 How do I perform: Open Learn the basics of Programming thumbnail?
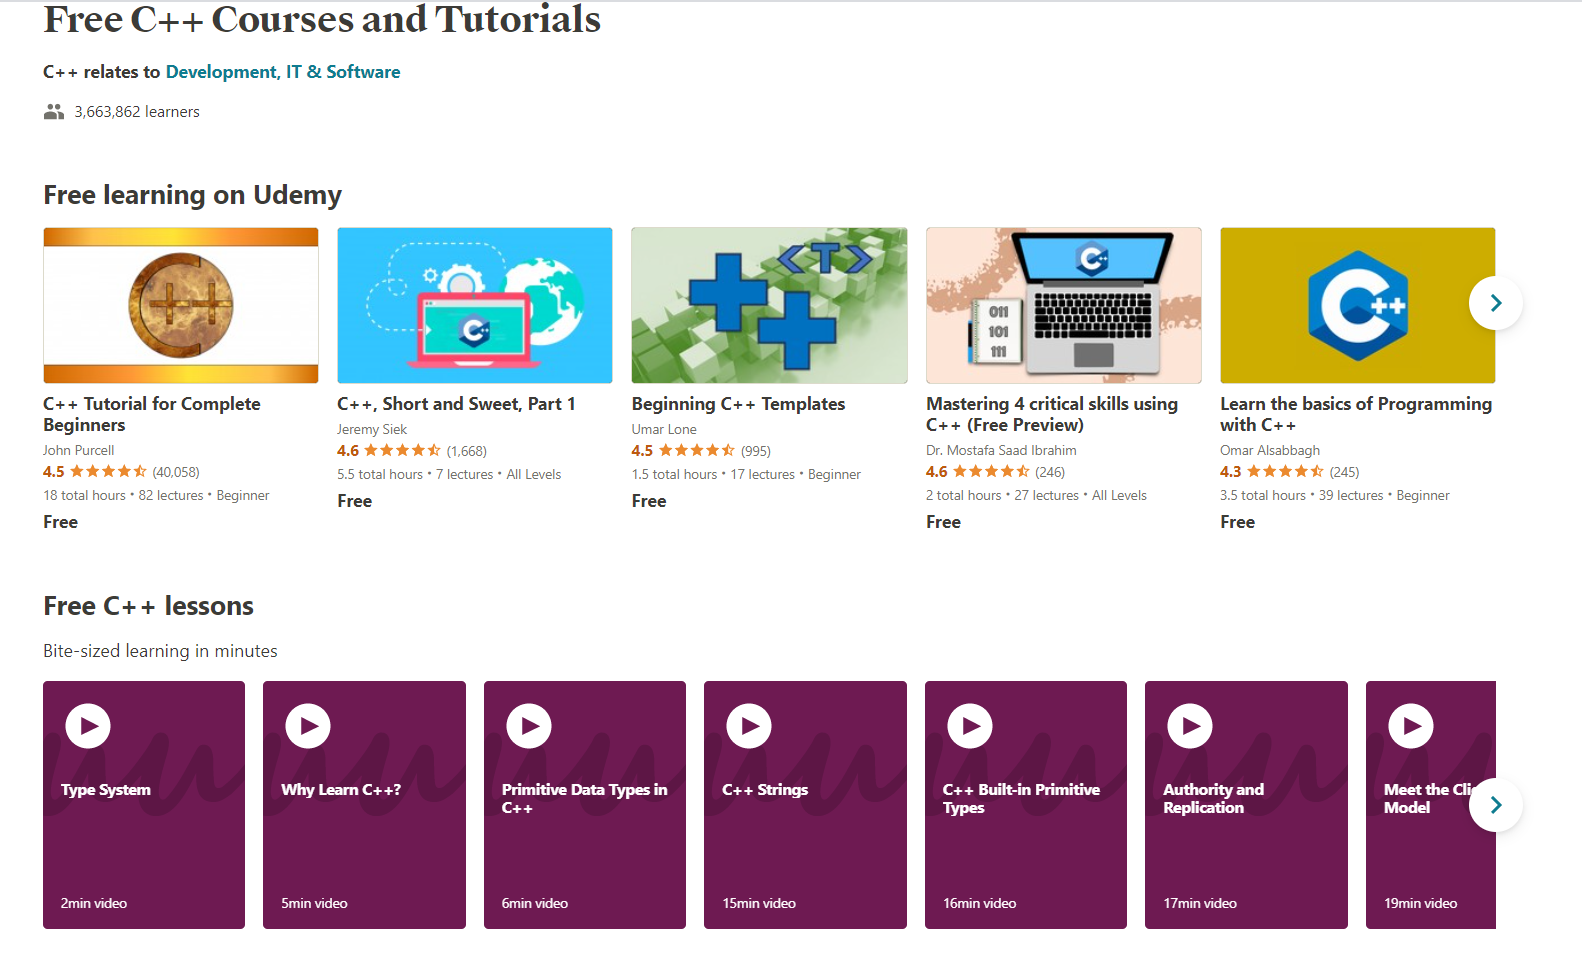pyautogui.click(x=1358, y=305)
